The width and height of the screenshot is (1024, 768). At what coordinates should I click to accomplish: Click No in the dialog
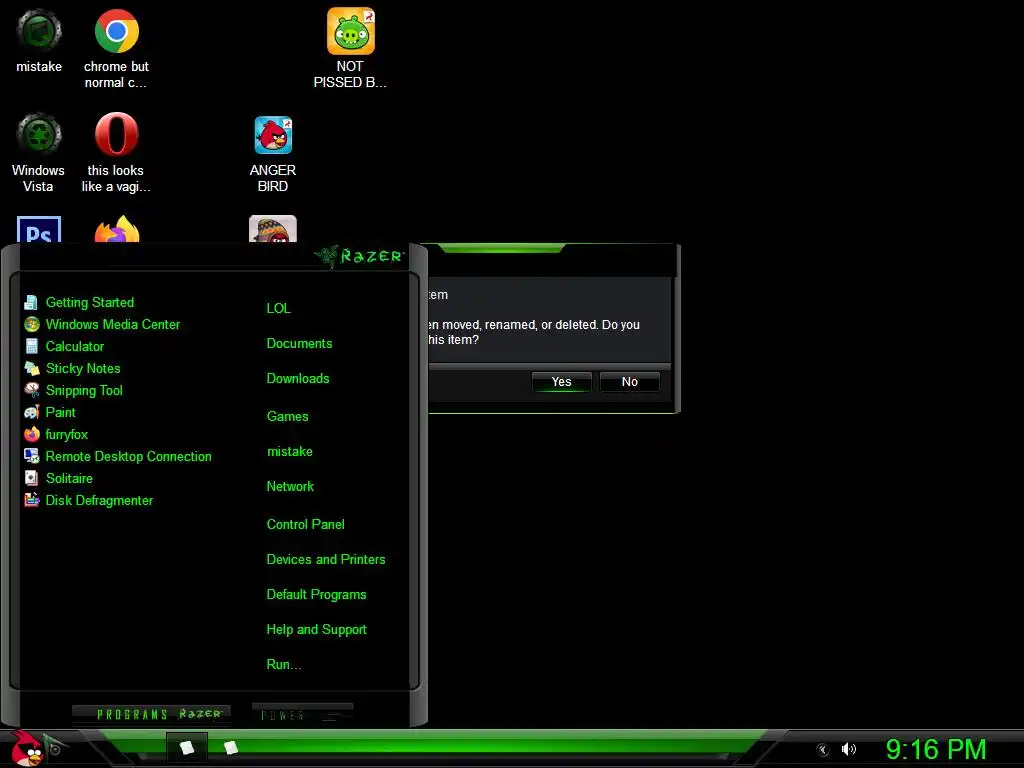(630, 382)
